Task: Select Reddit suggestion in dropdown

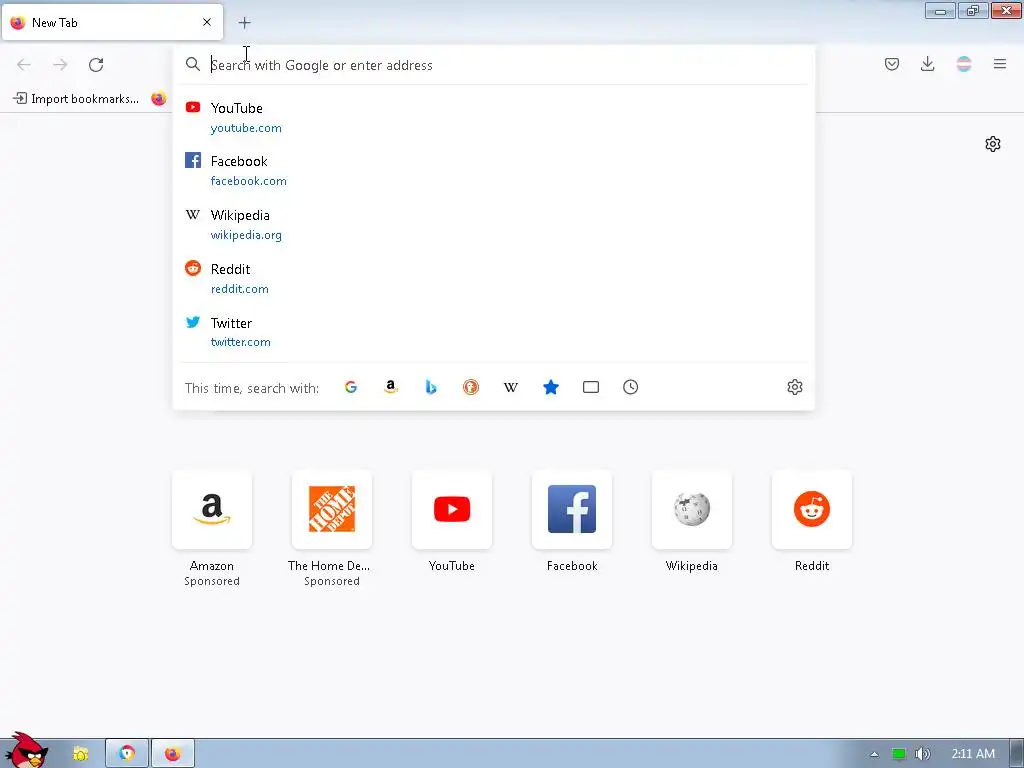Action: [x=494, y=279]
